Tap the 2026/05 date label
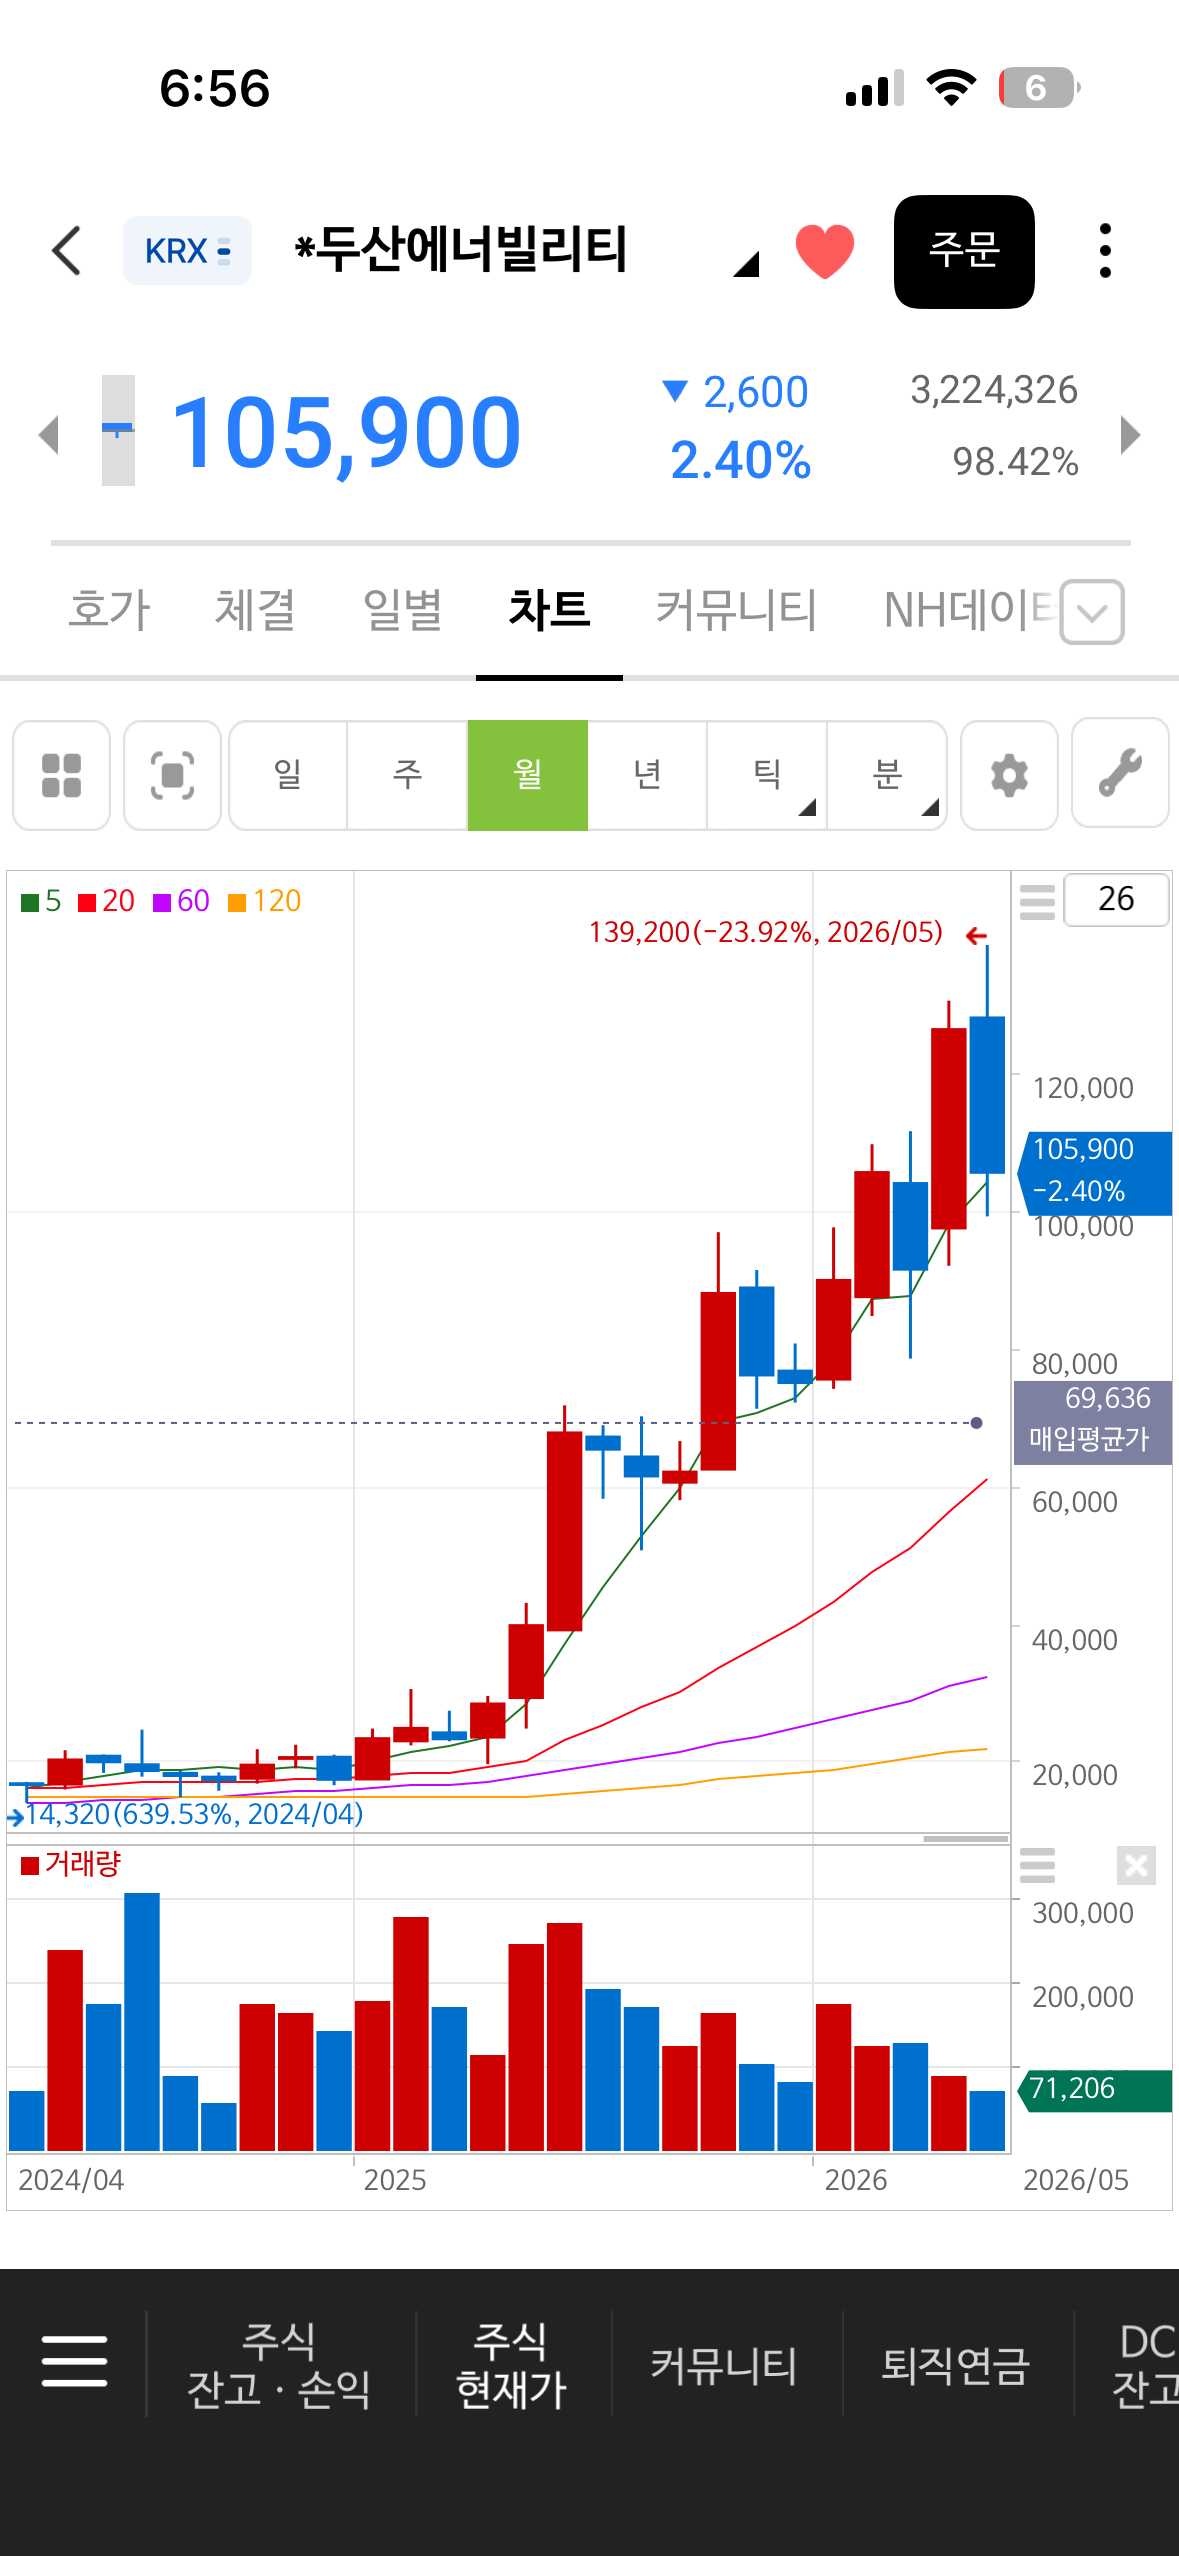Viewport: 1179px width, 2556px height. tap(1076, 2180)
